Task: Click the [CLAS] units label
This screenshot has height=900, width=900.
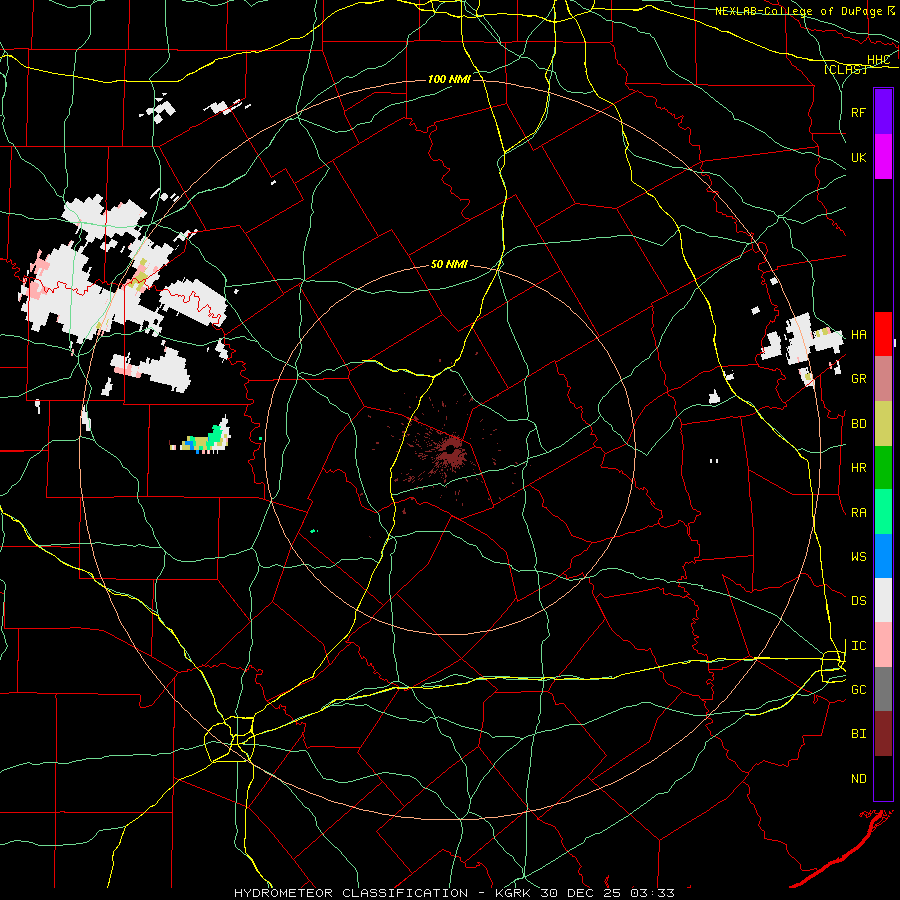Action: pyautogui.click(x=845, y=69)
